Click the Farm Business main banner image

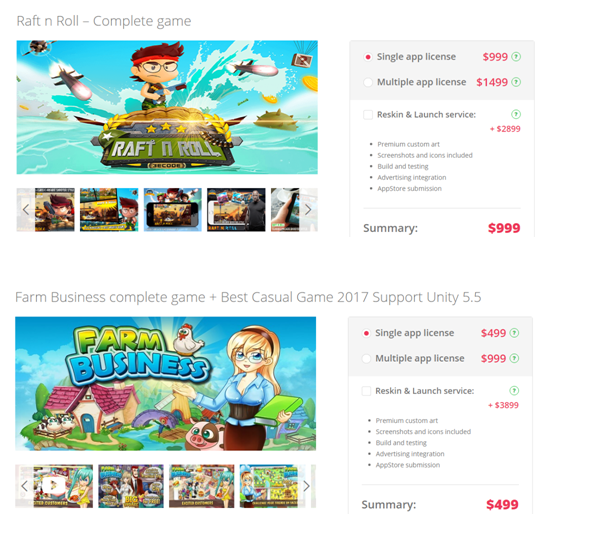coord(166,383)
